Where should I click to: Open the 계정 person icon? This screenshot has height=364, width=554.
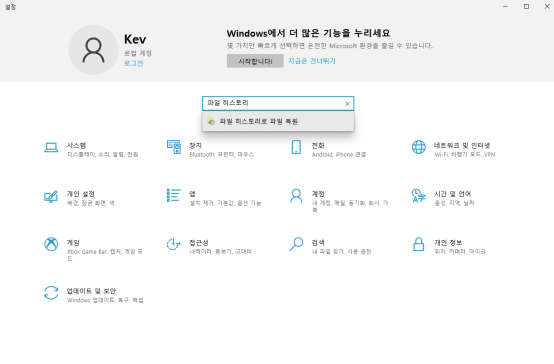296,195
